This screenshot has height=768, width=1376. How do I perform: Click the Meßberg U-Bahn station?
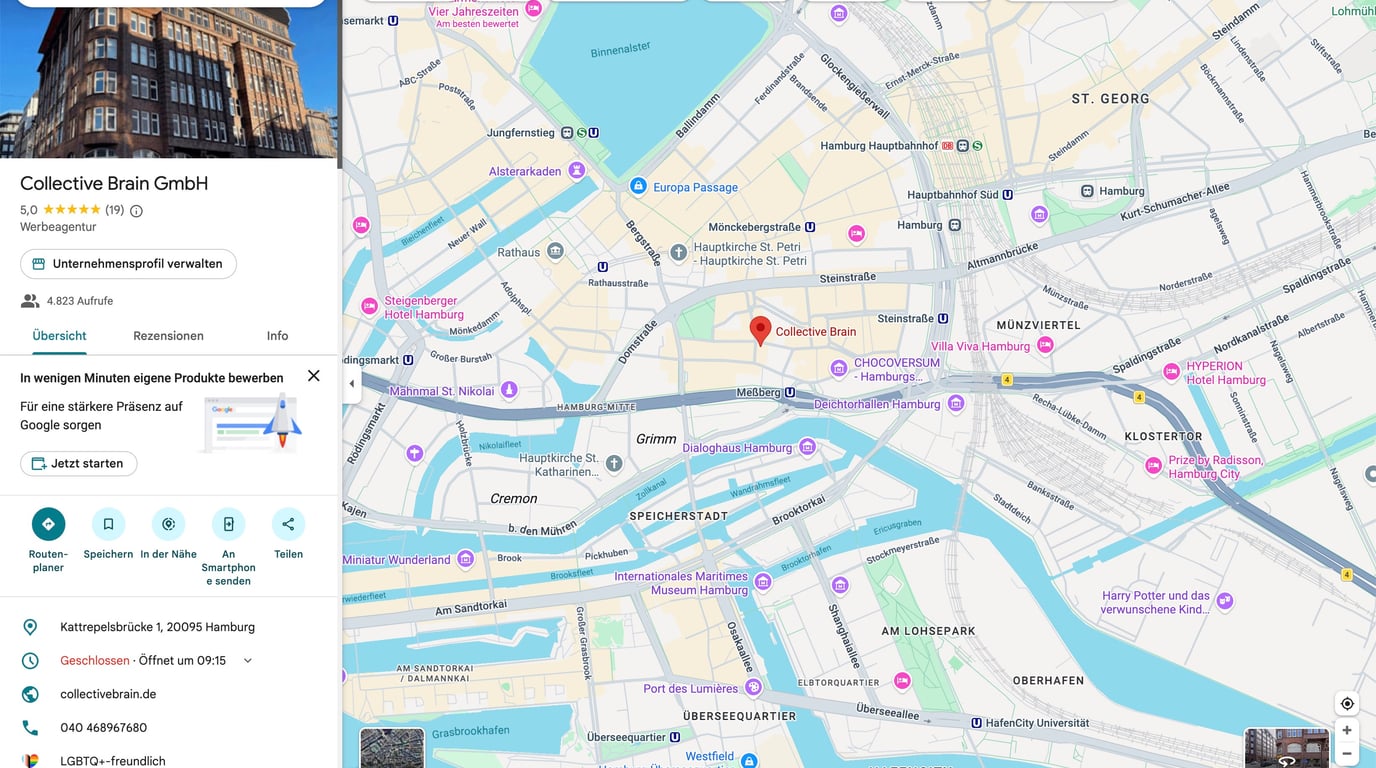tap(766, 393)
